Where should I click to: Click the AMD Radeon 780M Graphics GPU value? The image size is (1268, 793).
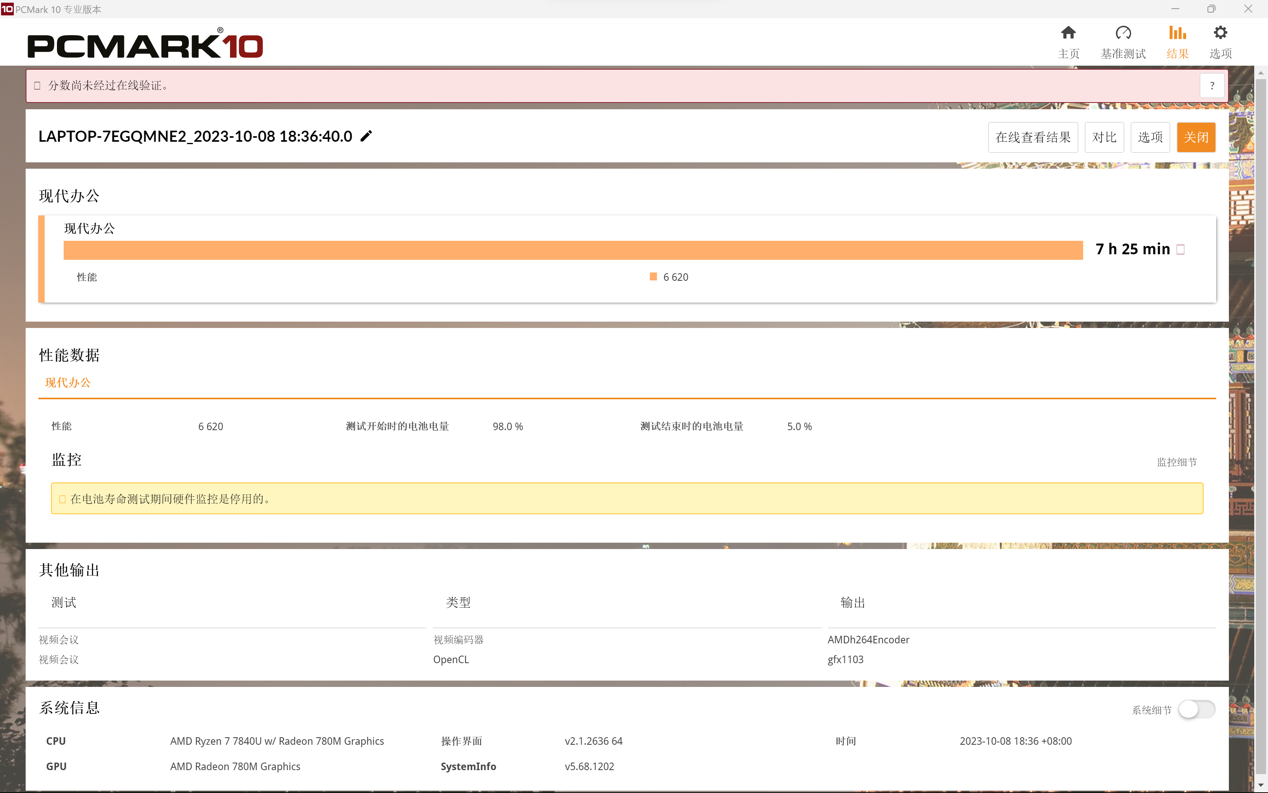pos(235,767)
